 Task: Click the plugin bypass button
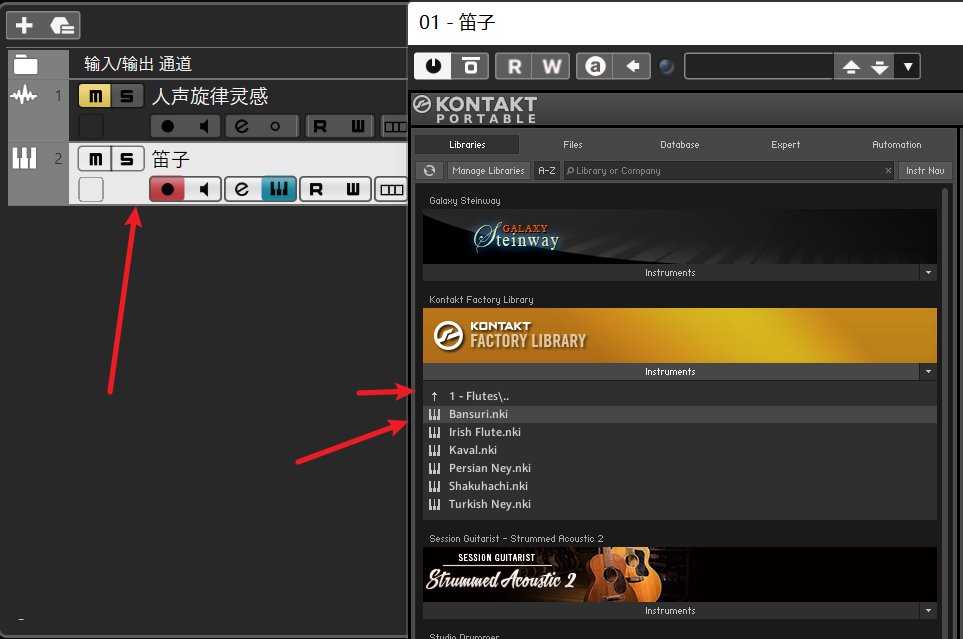tap(470, 66)
